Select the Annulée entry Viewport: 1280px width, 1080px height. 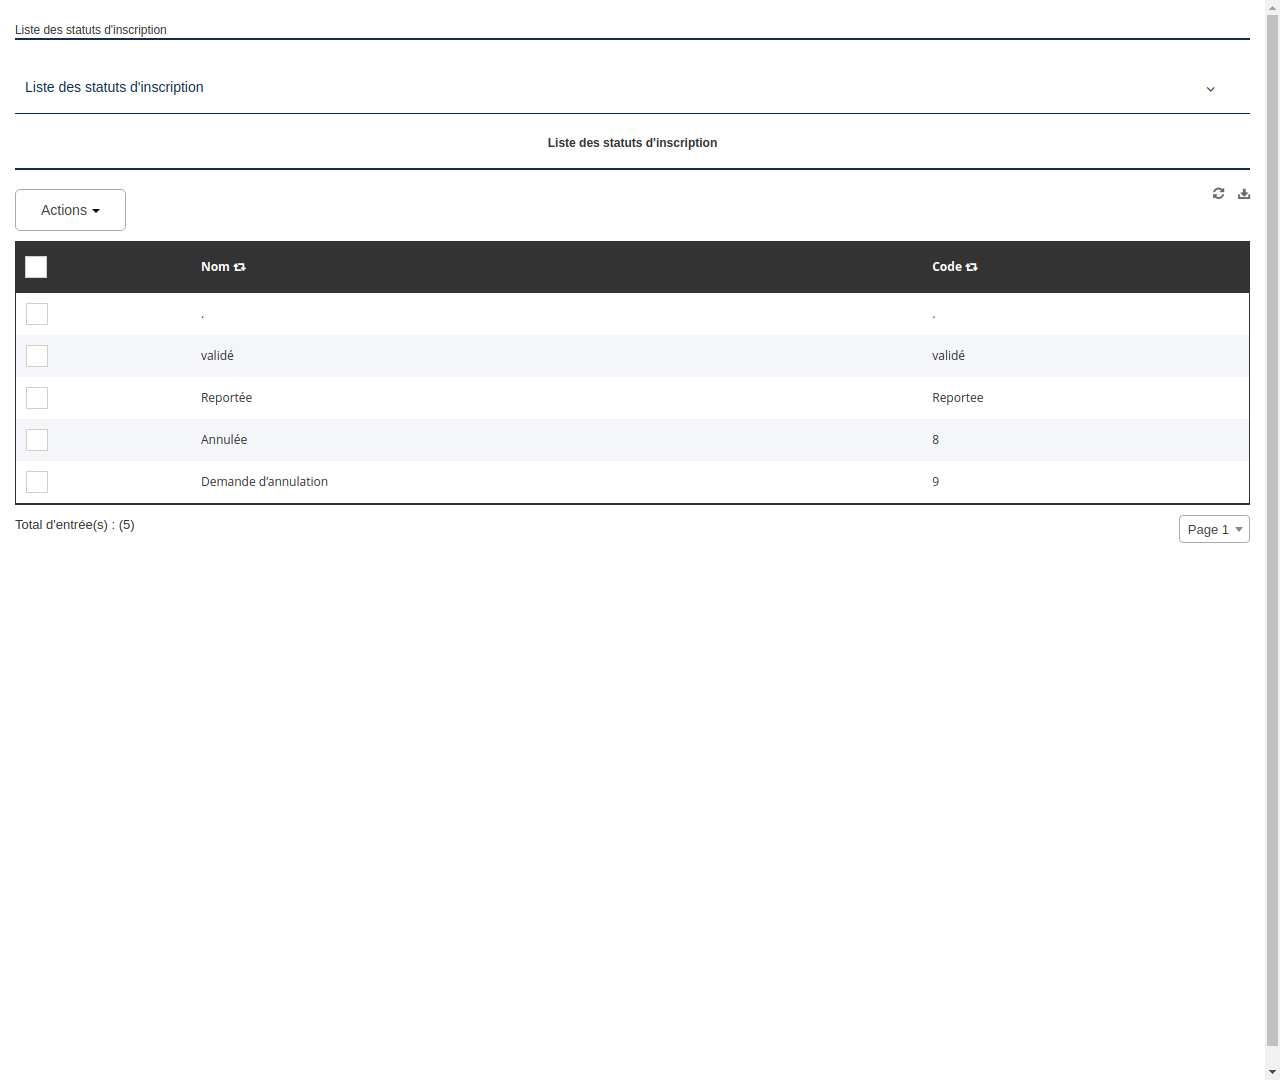224,439
